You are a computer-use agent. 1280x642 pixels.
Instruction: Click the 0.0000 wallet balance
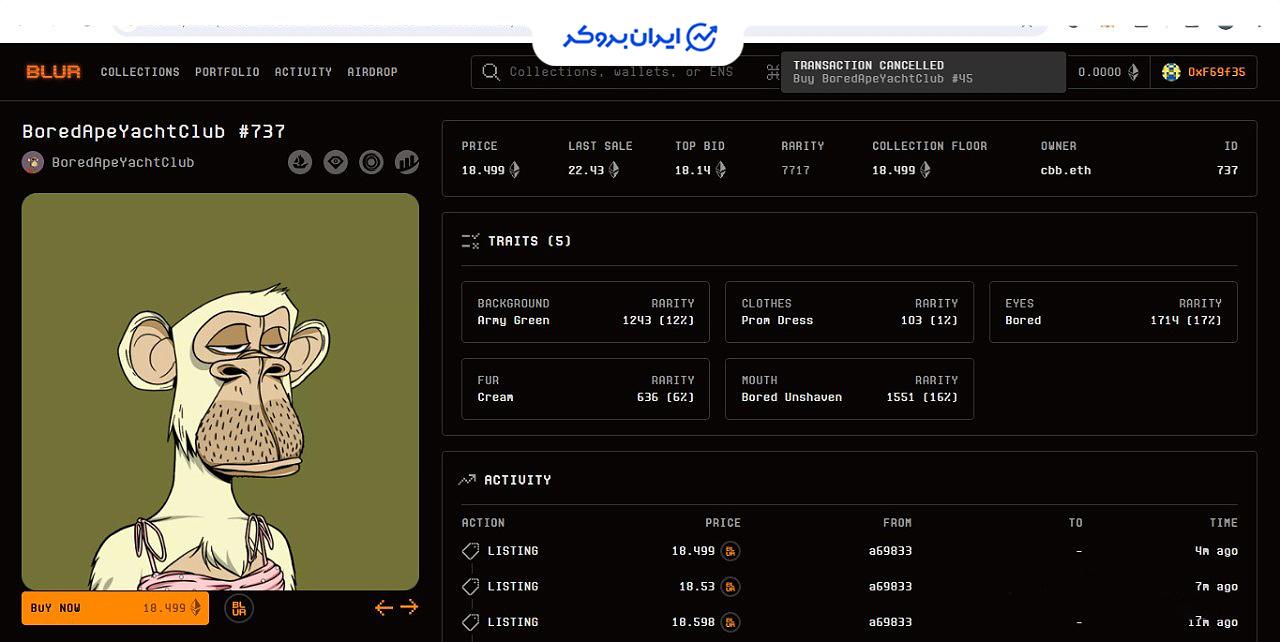[1099, 72]
